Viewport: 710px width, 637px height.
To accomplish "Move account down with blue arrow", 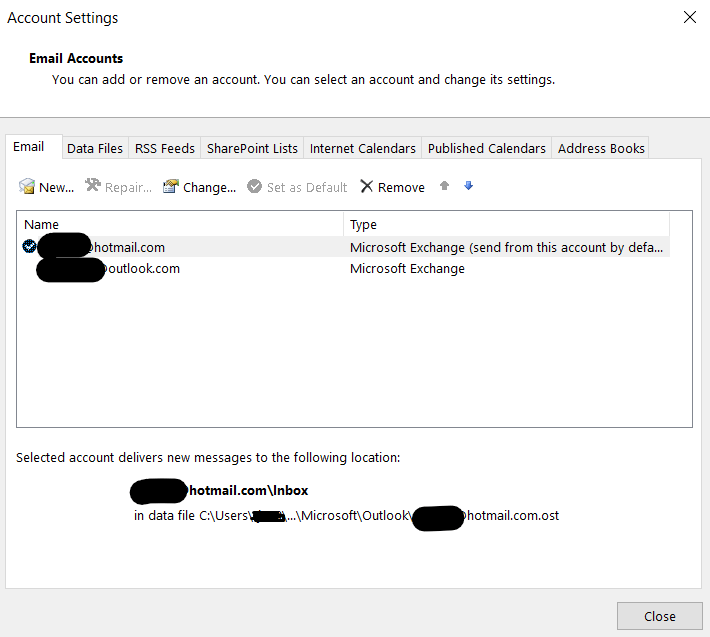I will (x=469, y=185).
